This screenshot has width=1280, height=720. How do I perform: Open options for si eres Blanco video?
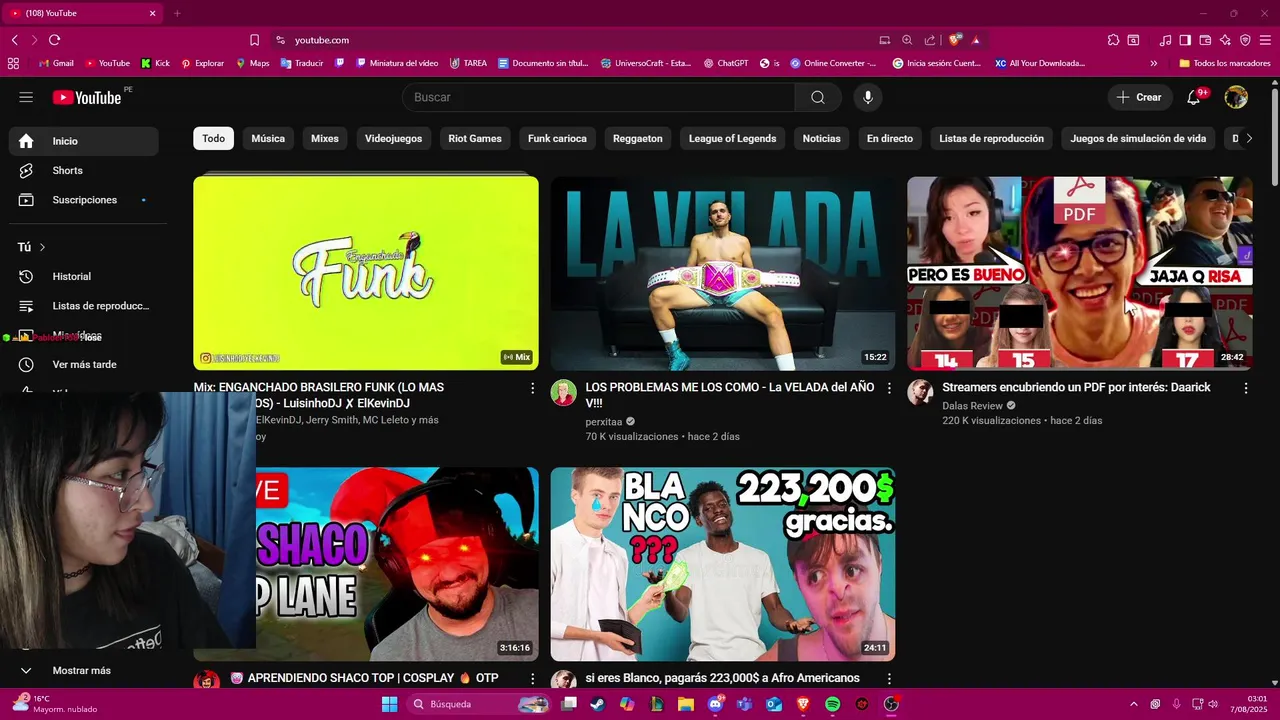pyautogui.click(x=889, y=679)
